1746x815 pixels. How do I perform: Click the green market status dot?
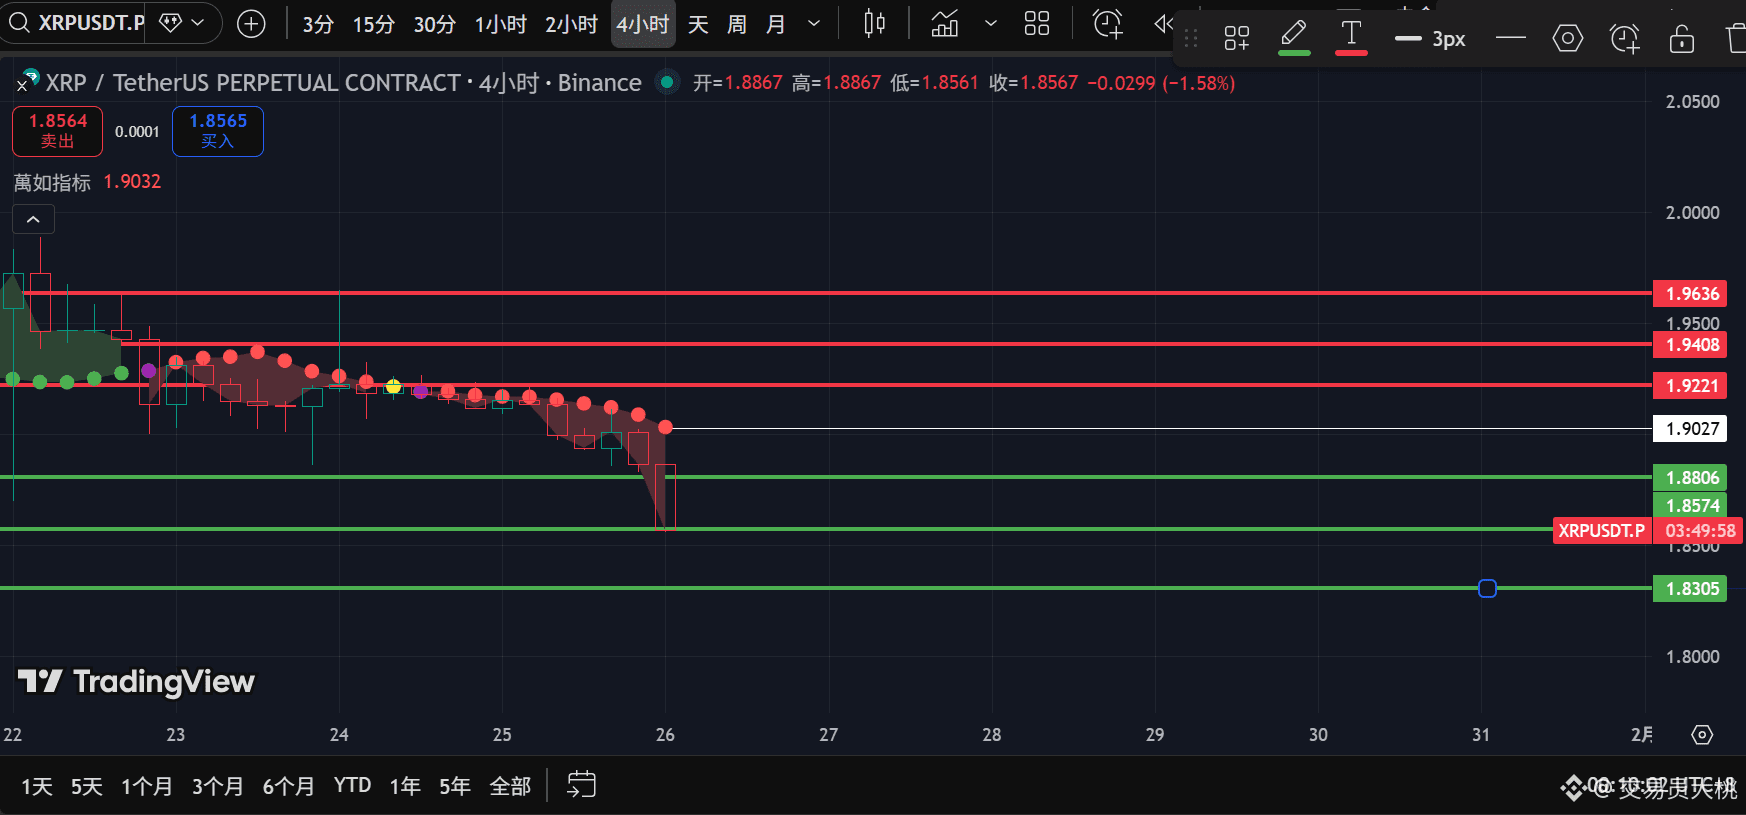point(667,83)
